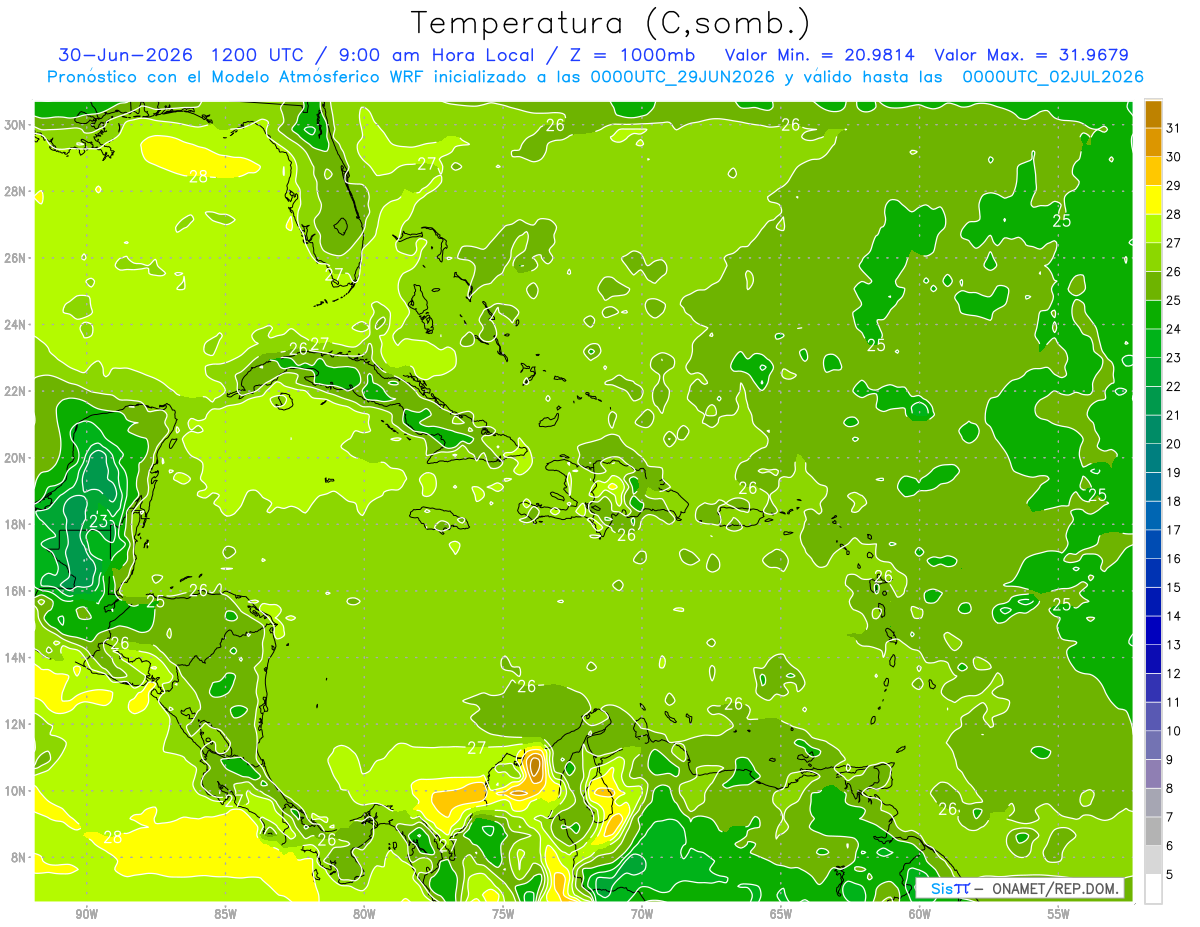Click longitude axis label "80W"
The height and width of the screenshot is (927, 1200).
364,914
